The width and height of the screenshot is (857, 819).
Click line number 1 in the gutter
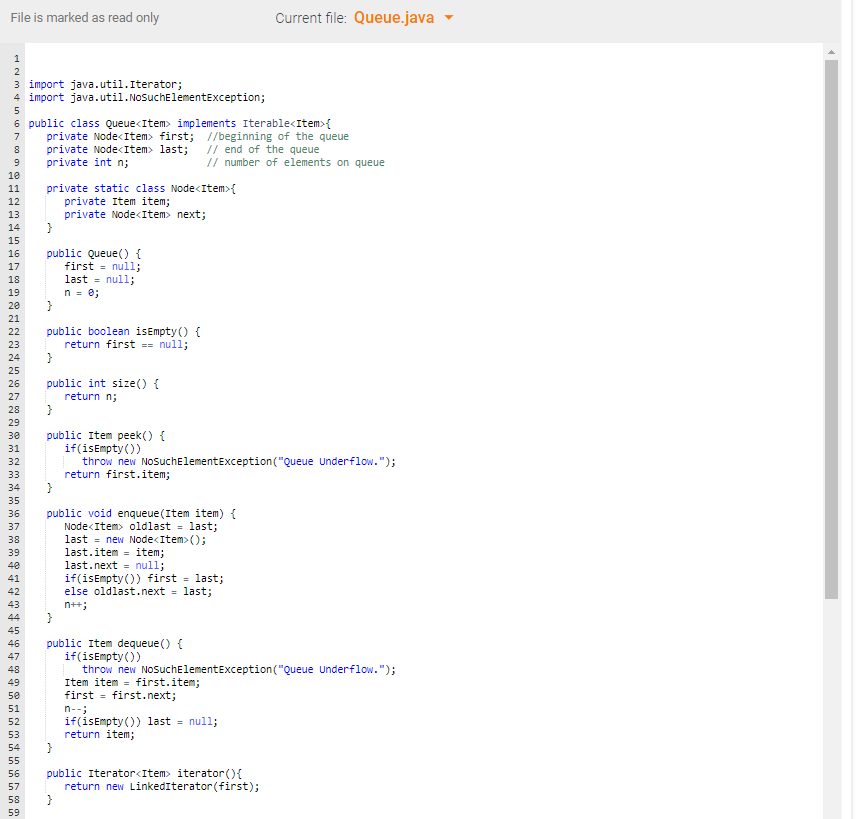(x=17, y=58)
